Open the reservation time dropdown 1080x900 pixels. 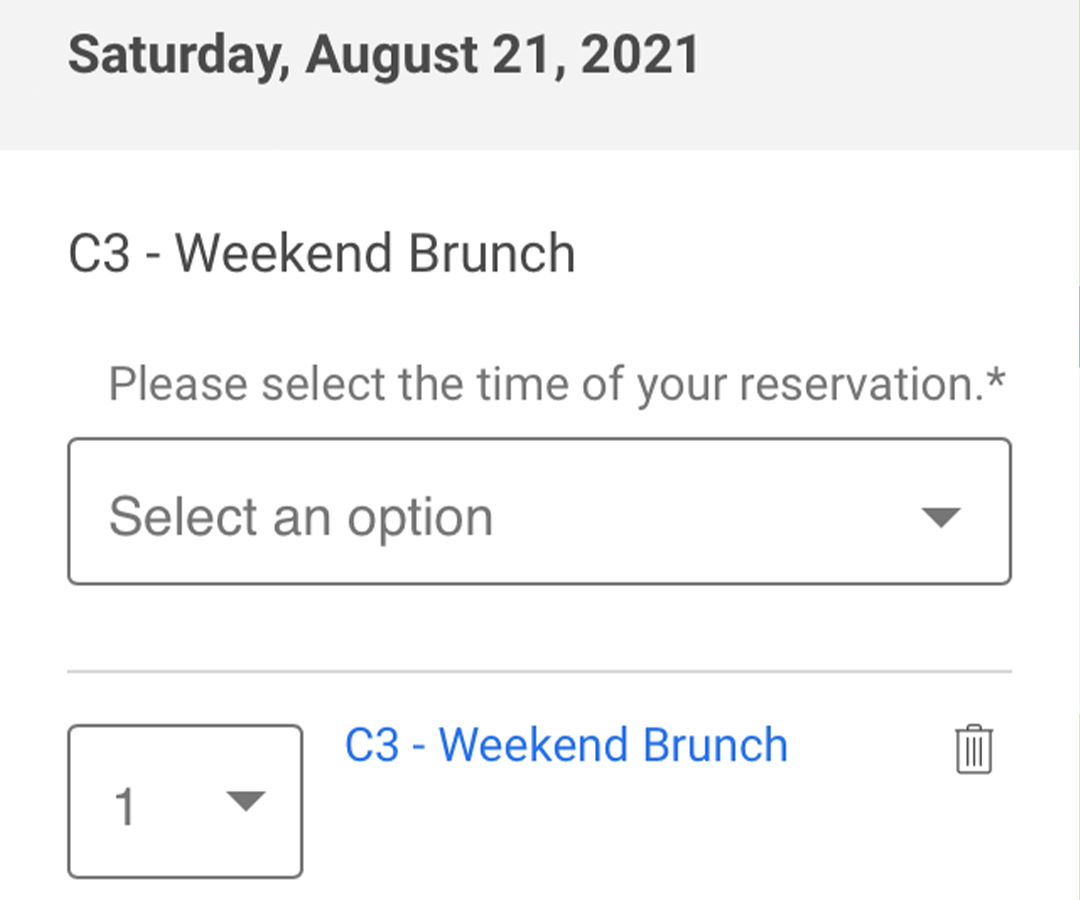(539, 512)
